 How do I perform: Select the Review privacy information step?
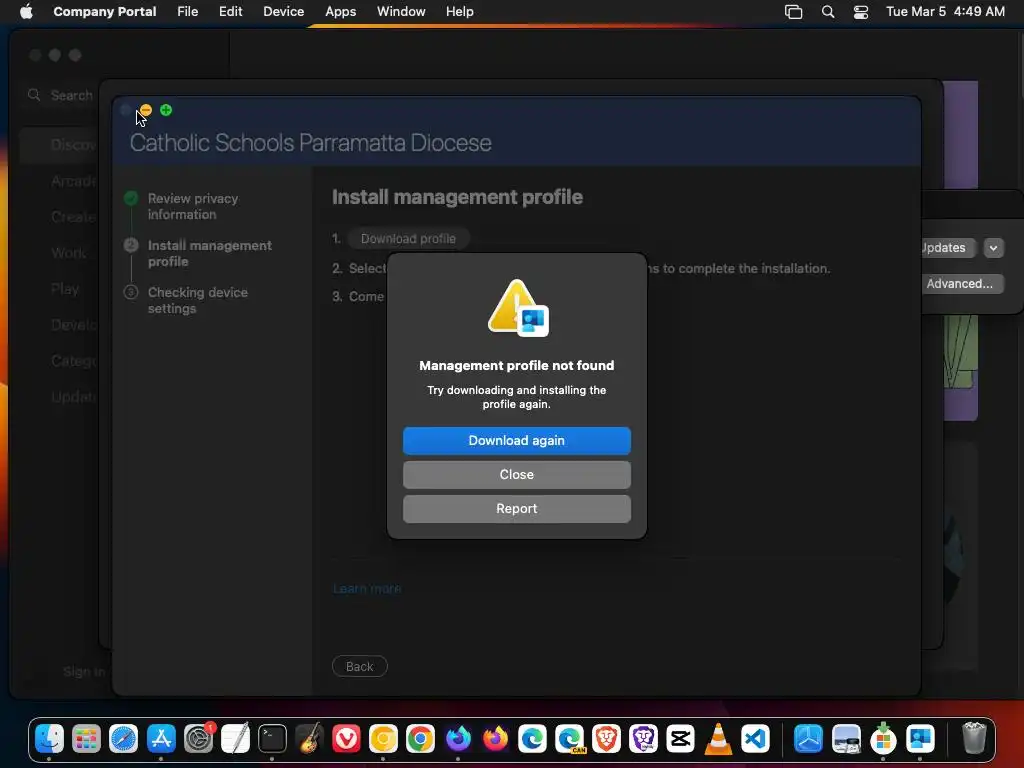193,206
